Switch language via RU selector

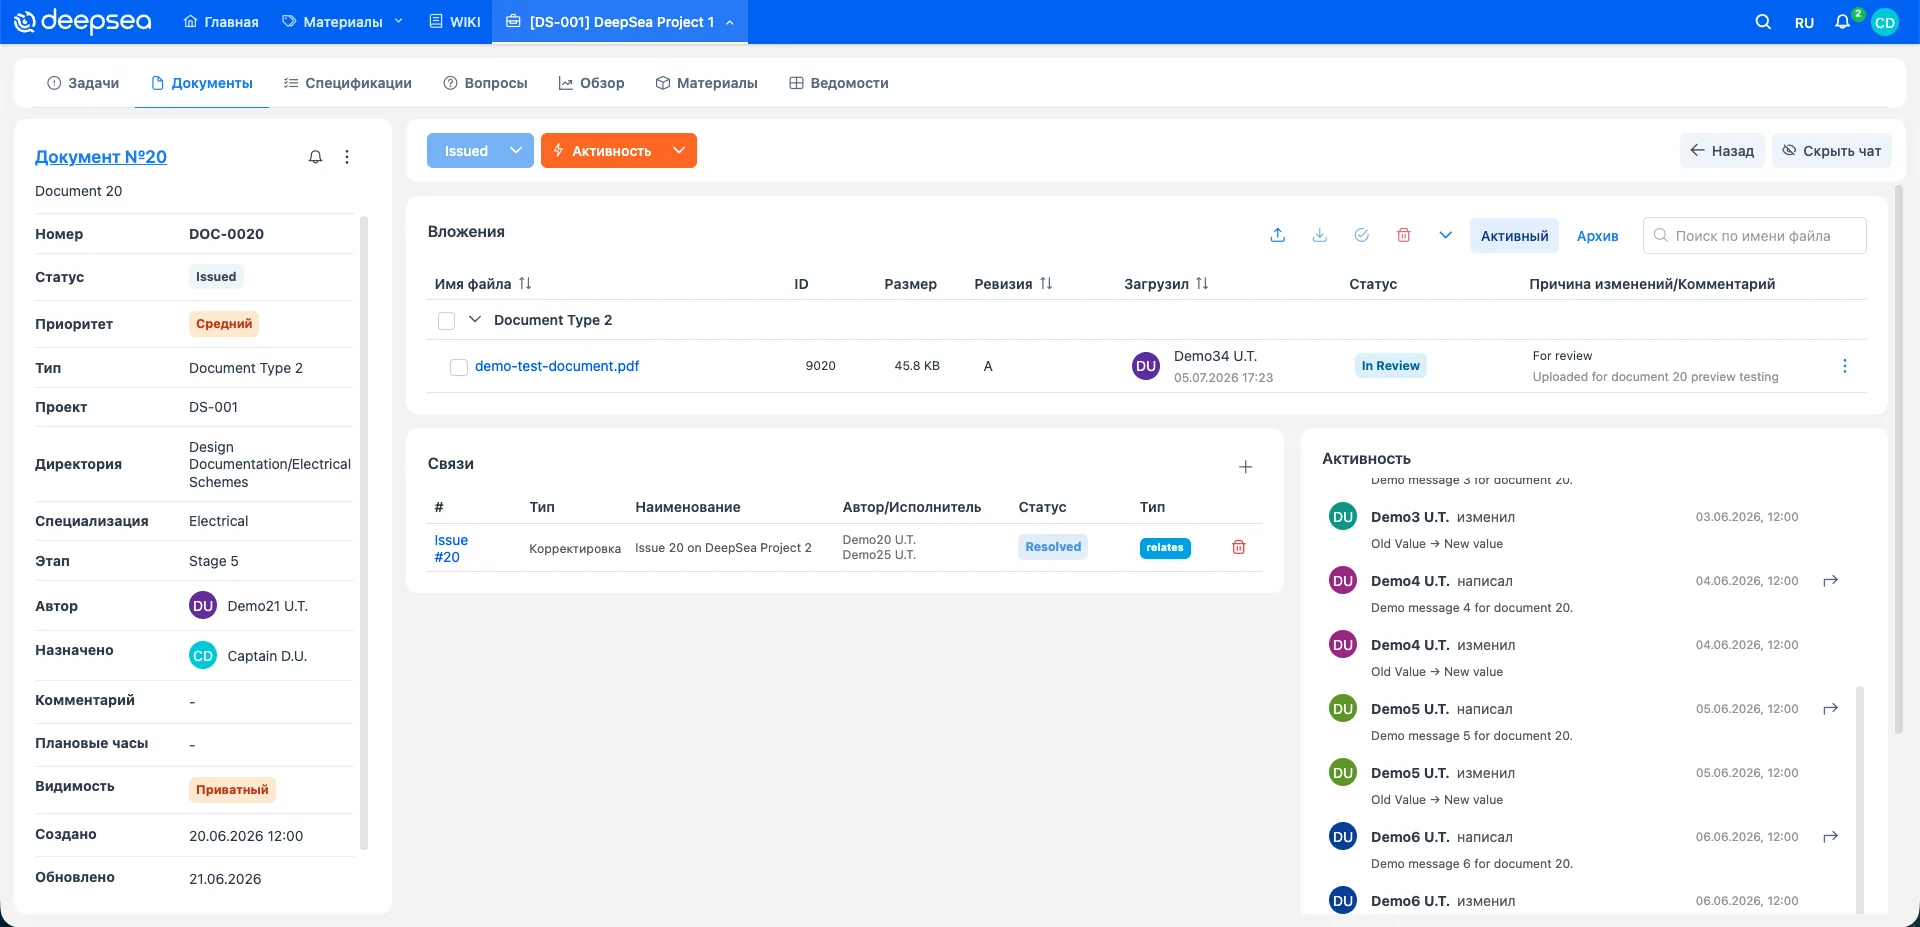[1804, 22]
